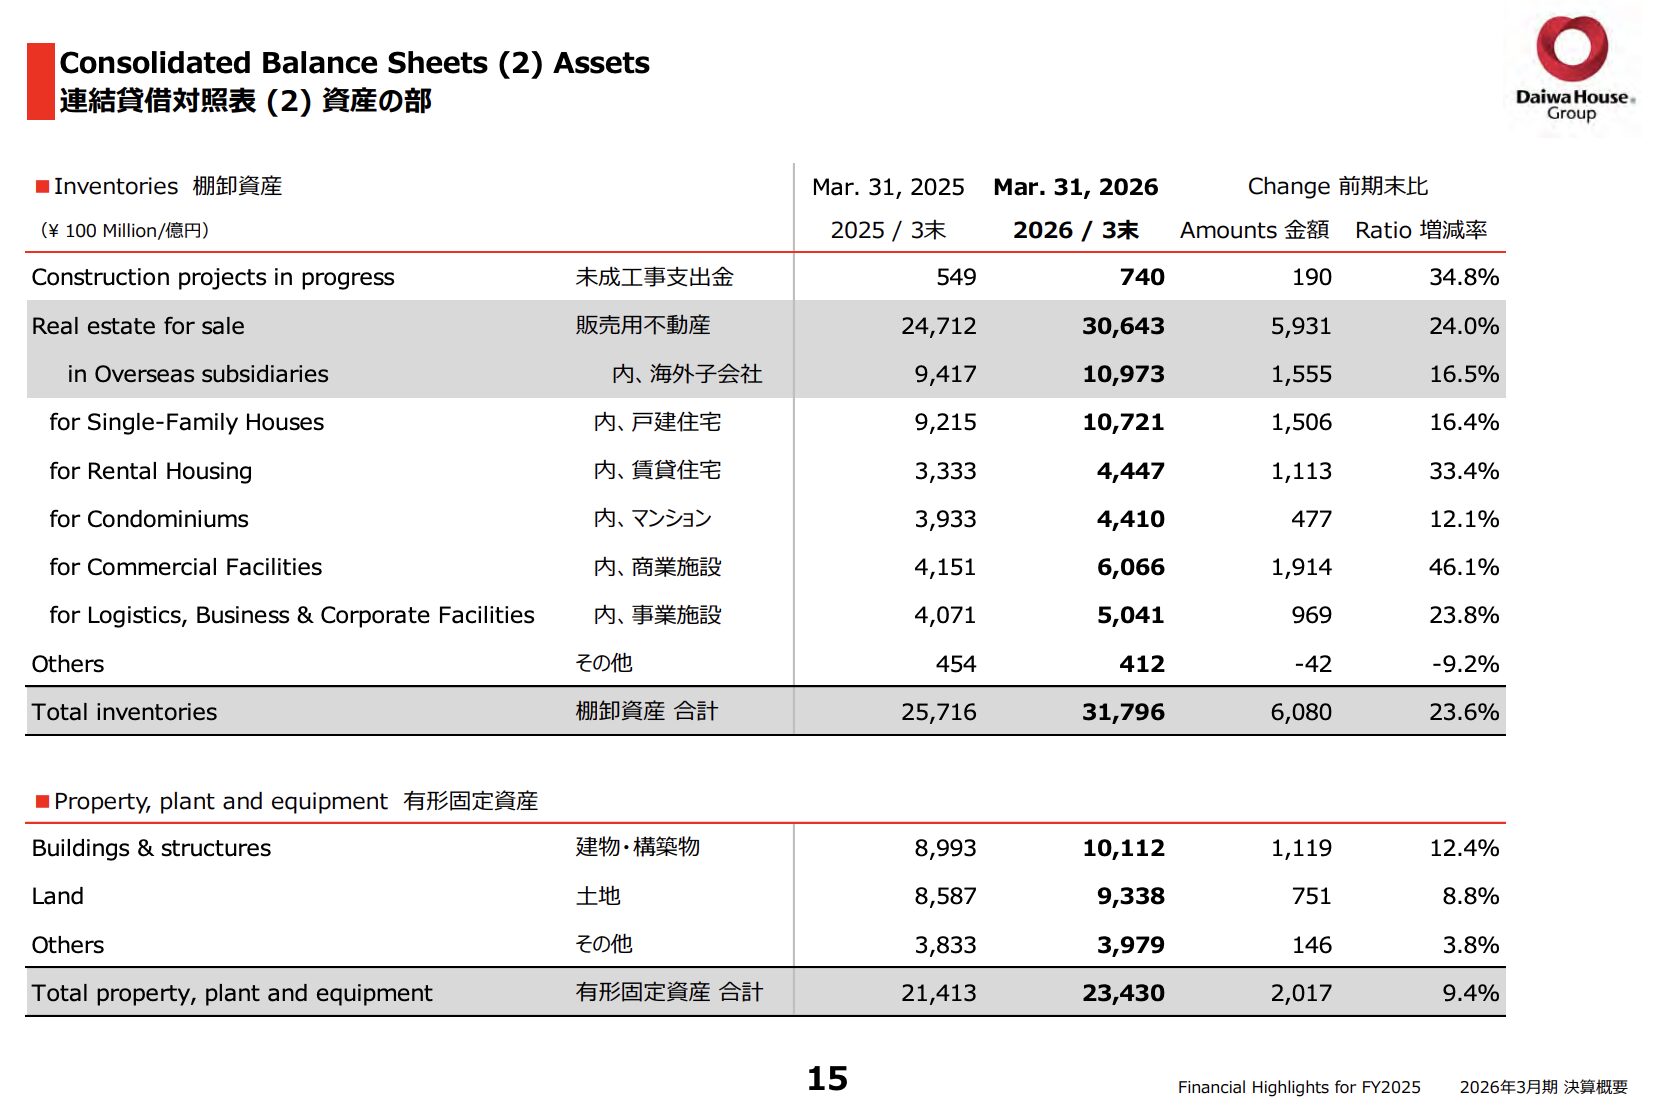The image size is (1662, 1120).
Task: Click page number 15
Action: (827, 1079)
